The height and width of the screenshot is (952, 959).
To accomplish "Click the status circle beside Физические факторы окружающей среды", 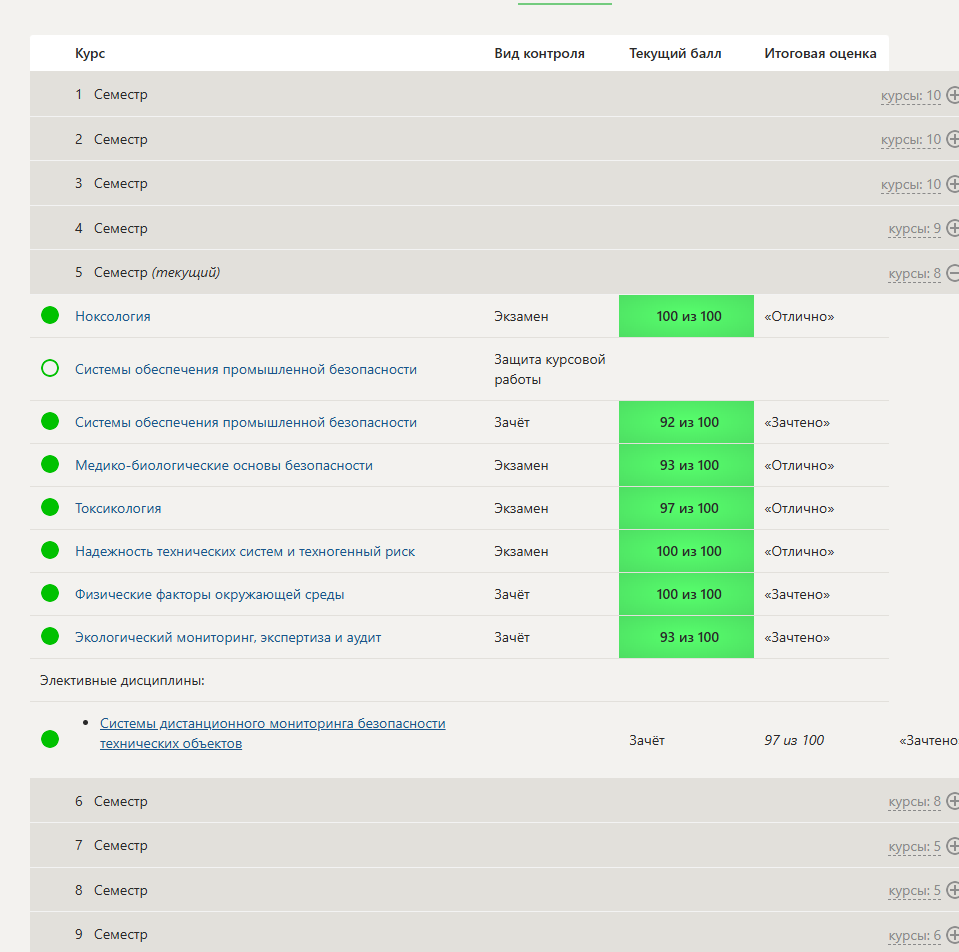I will click(x=50, y=594).
